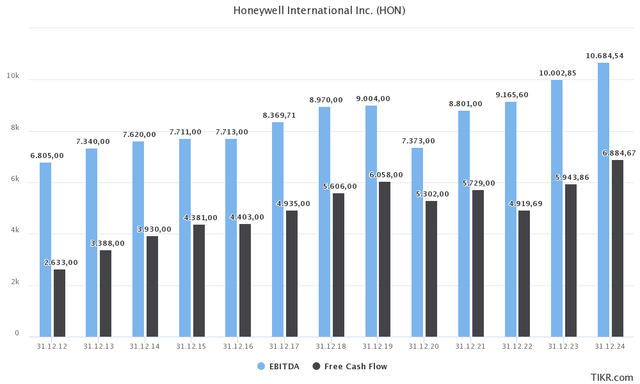Click the EBITDA bar for 31.12.18

click(324, 222)
